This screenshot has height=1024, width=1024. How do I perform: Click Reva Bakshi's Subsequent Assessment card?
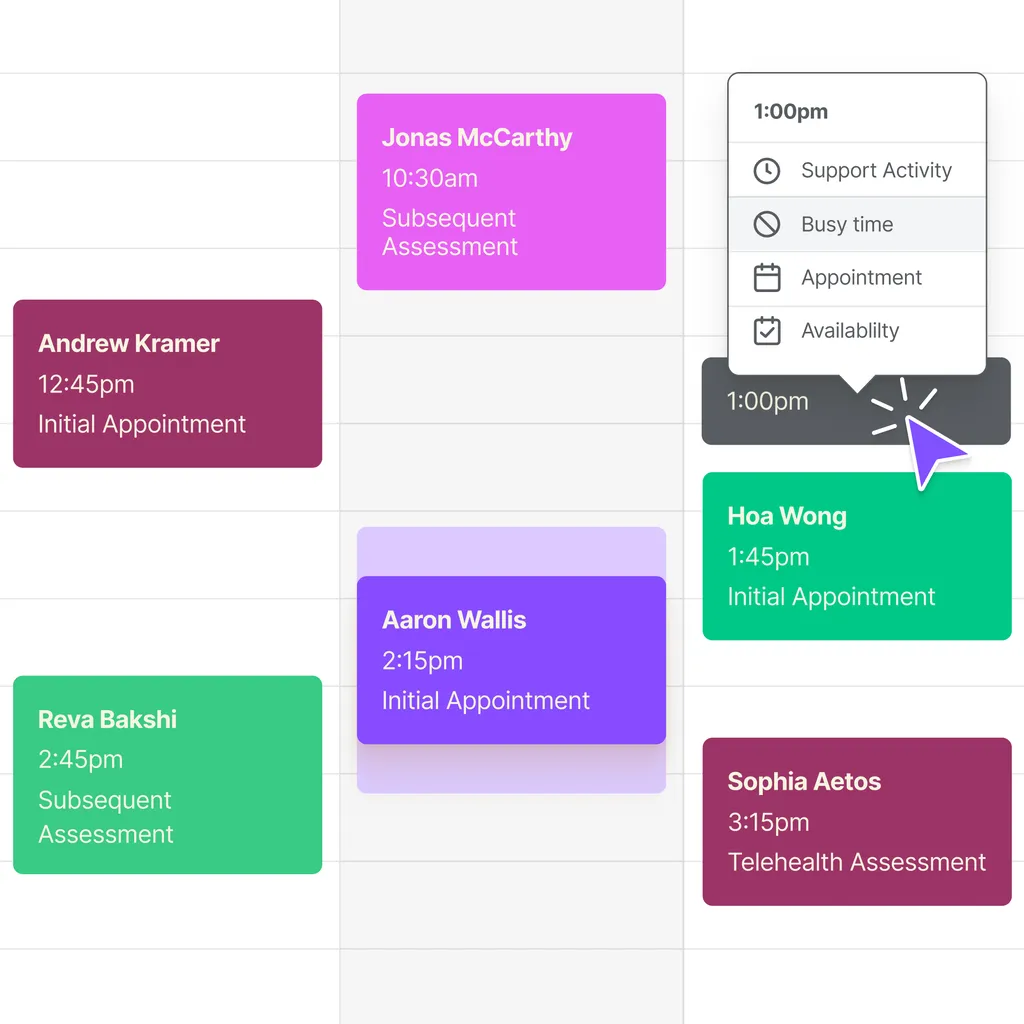(x=166, y=776)
